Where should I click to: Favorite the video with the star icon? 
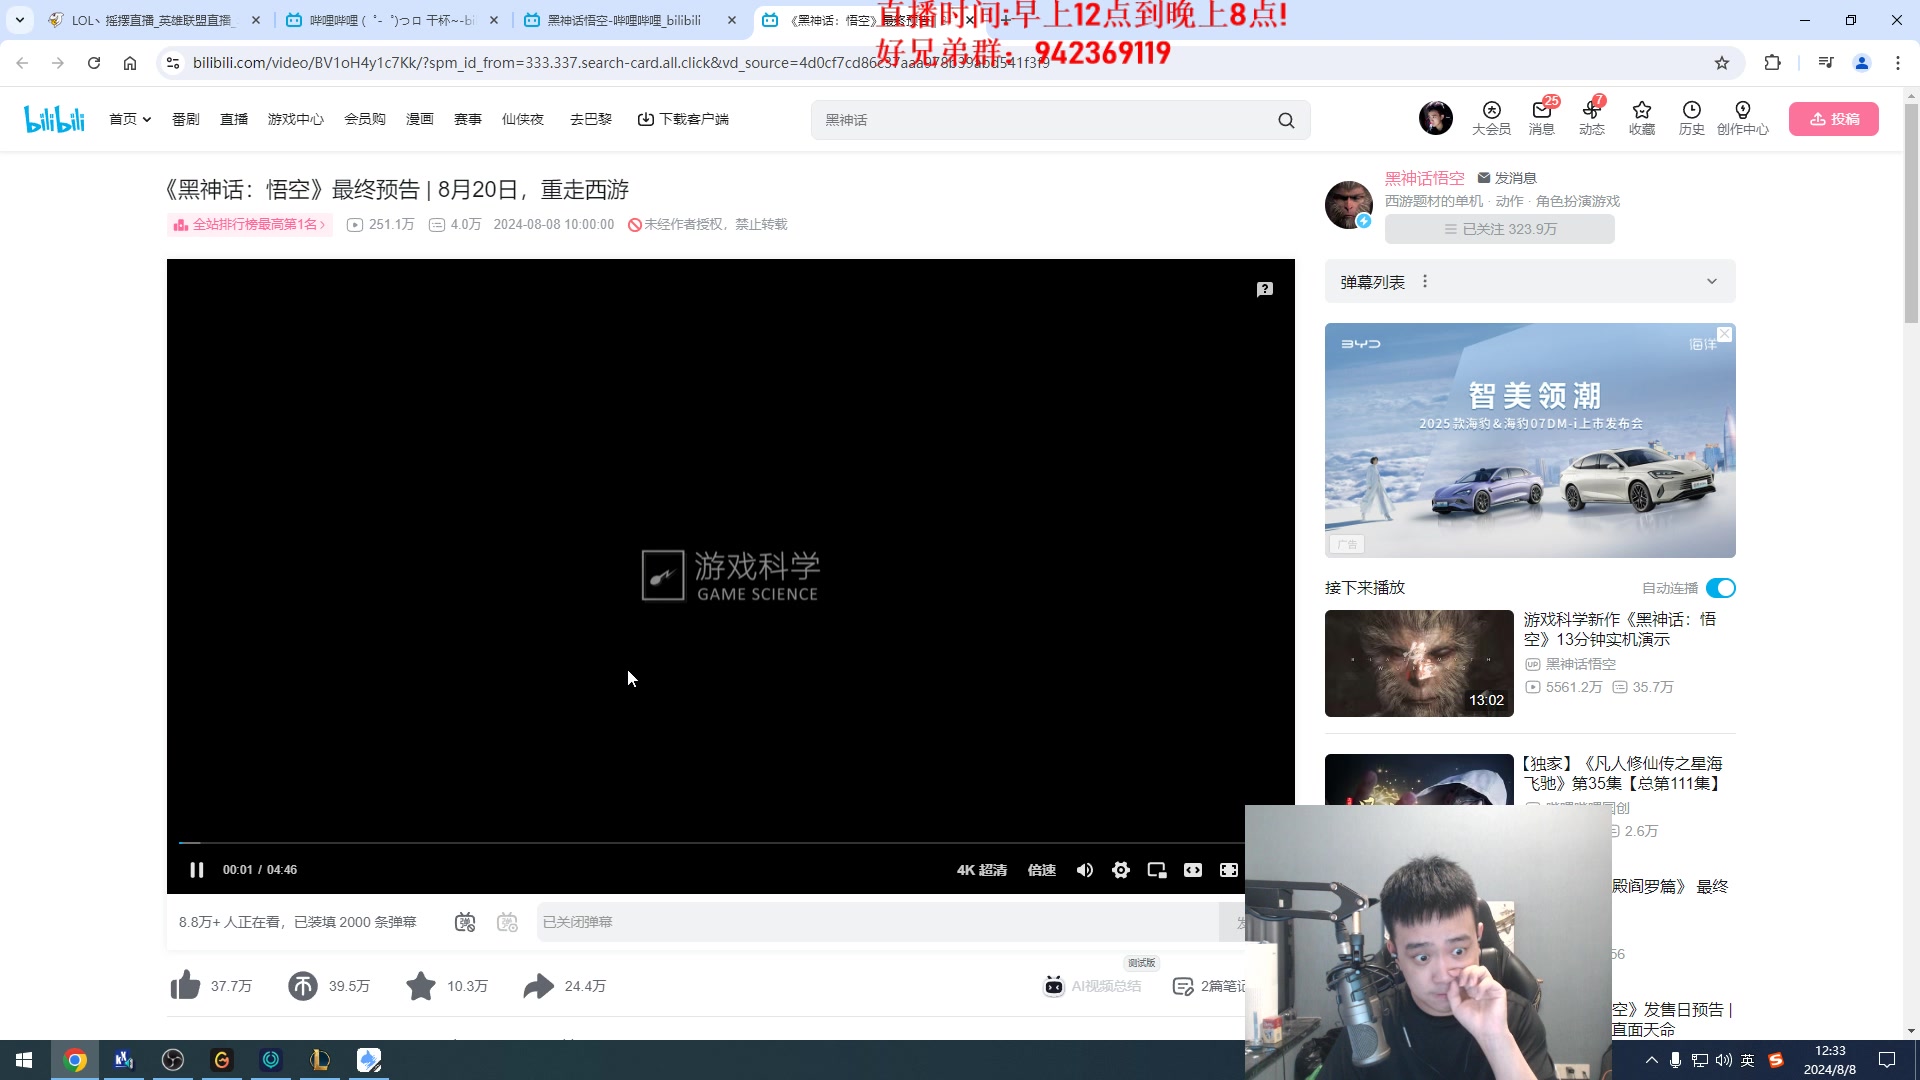click(420, 985)
